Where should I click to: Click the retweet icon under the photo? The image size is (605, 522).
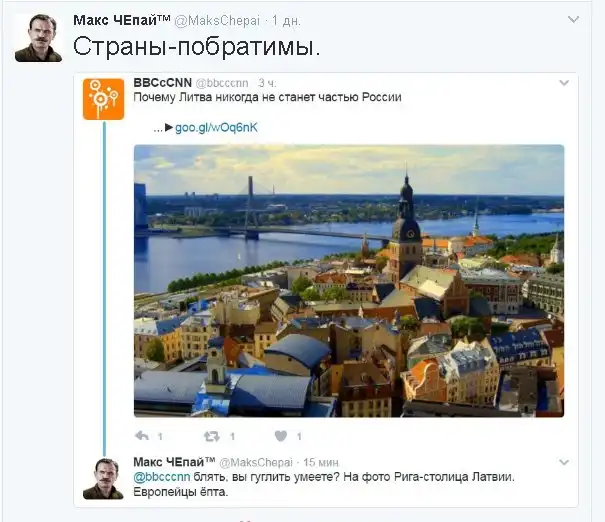coord(211,436)
